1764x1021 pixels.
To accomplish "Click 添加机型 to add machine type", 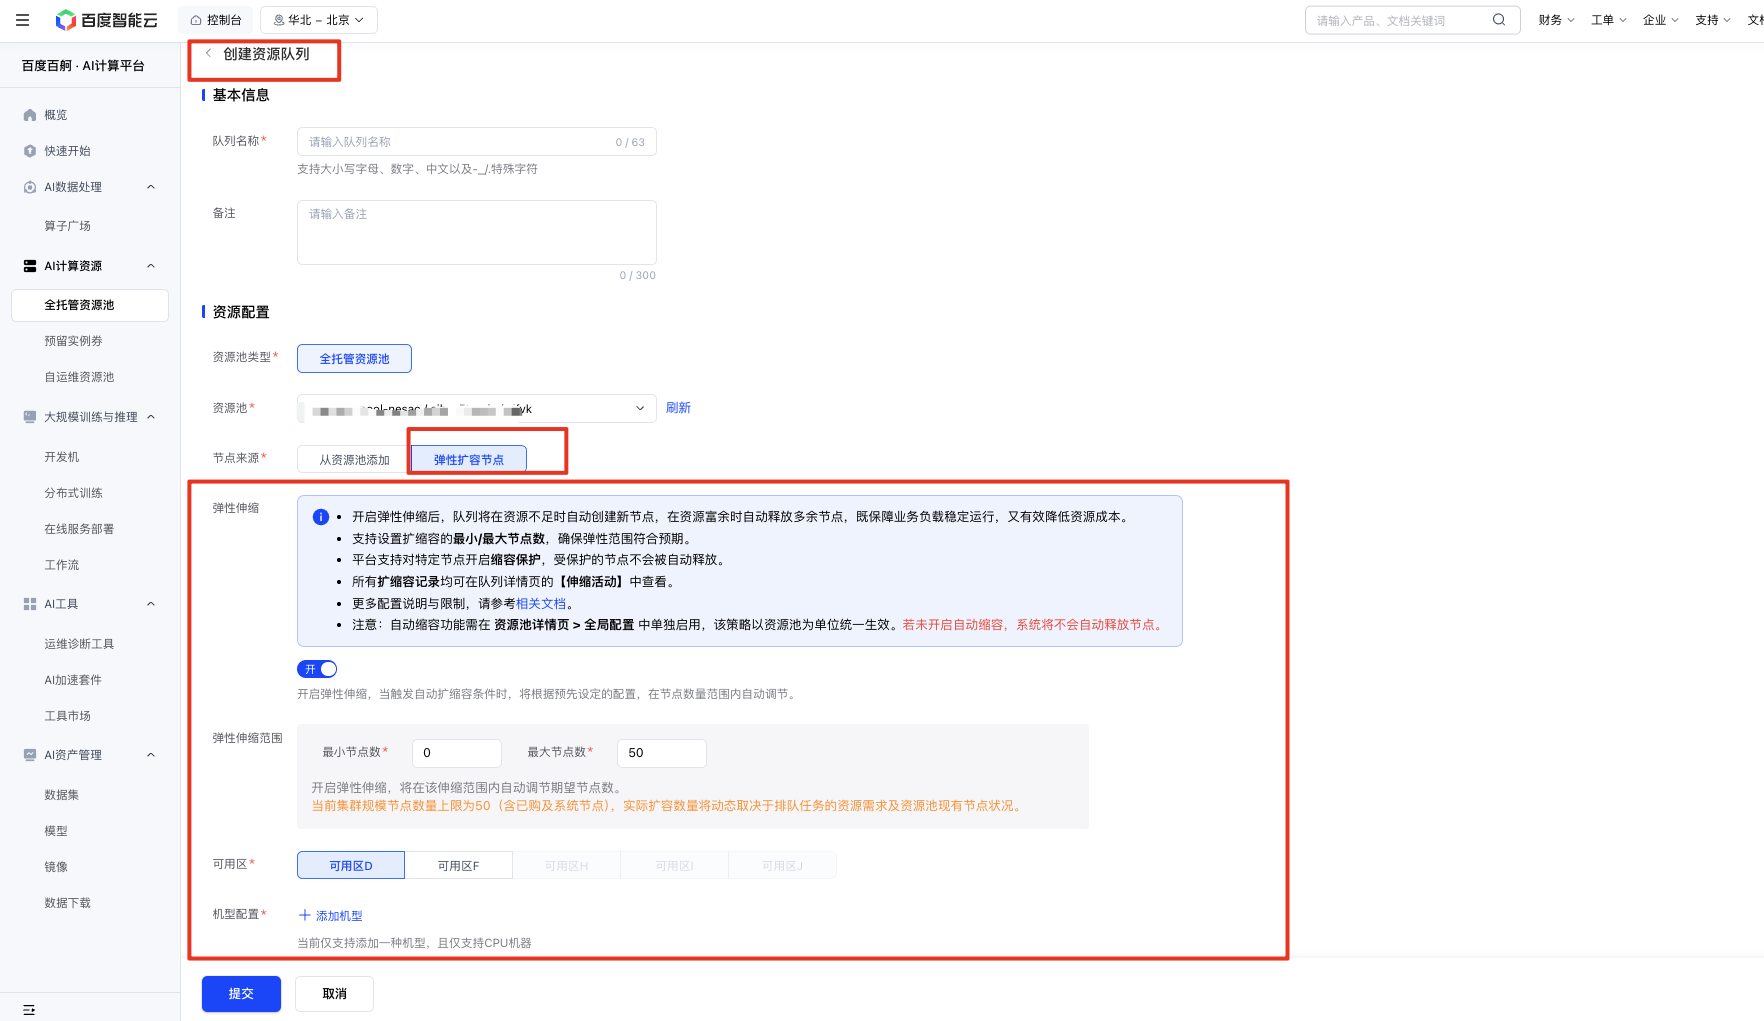I will tap(331, 916).
